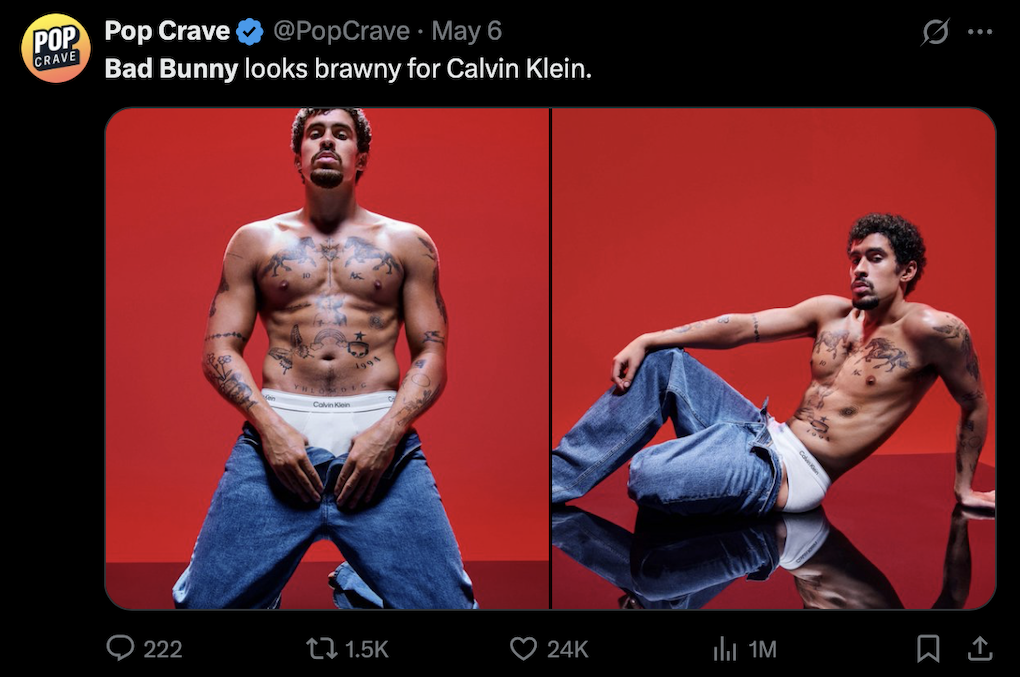The image size is (1020, 677).
Task: Open the Pop Crave display name link
Action: (168, 32)
